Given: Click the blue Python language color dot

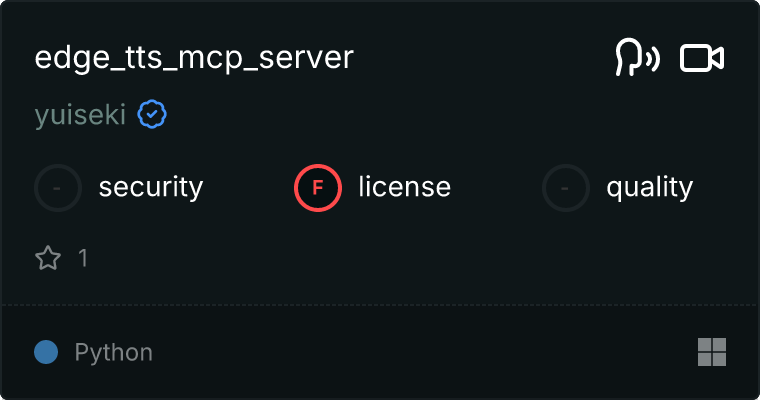Looking at the screenshot, I should (46, 352).
